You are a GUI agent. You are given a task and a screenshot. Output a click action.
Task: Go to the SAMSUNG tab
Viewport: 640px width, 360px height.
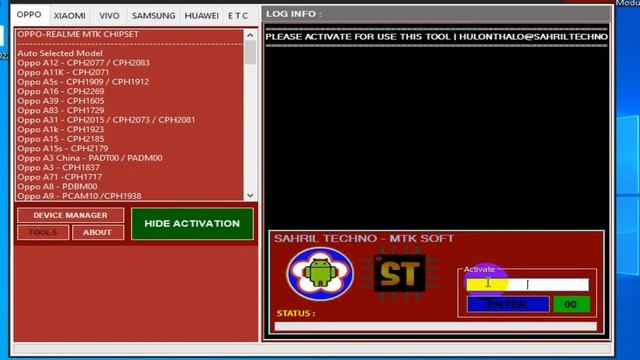[153, 16]
